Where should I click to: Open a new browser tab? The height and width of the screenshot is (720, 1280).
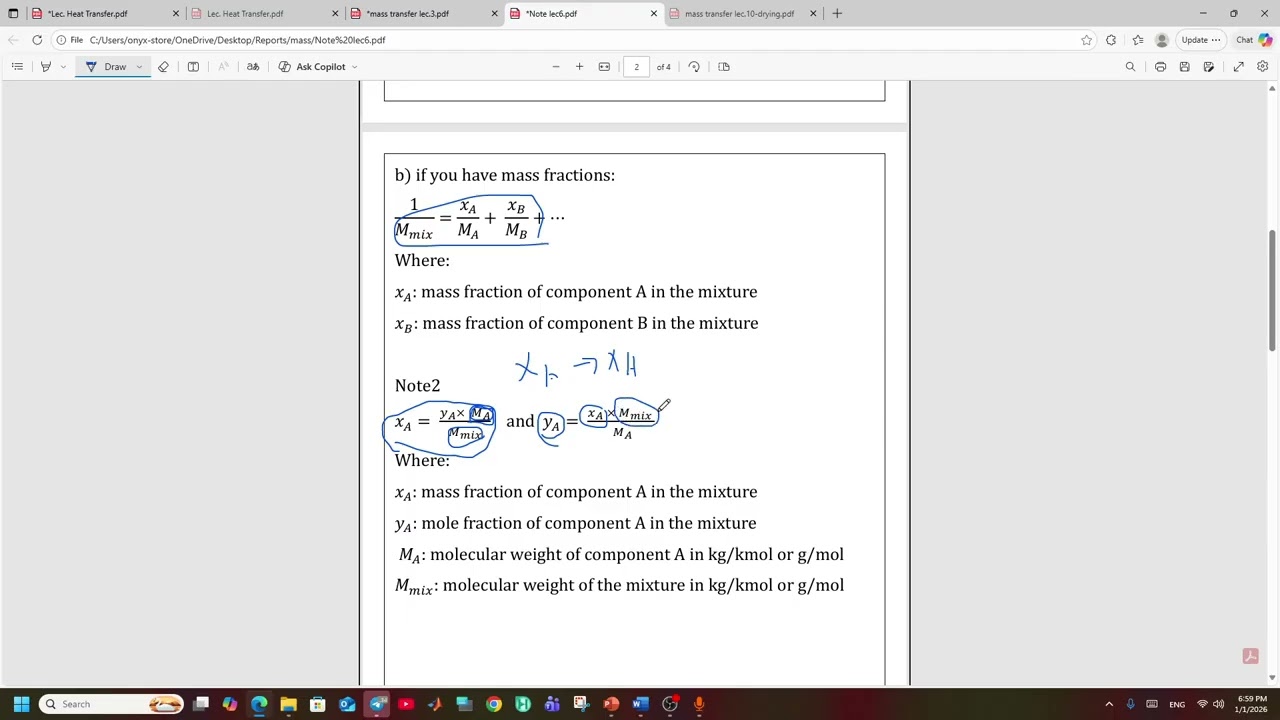837,14
